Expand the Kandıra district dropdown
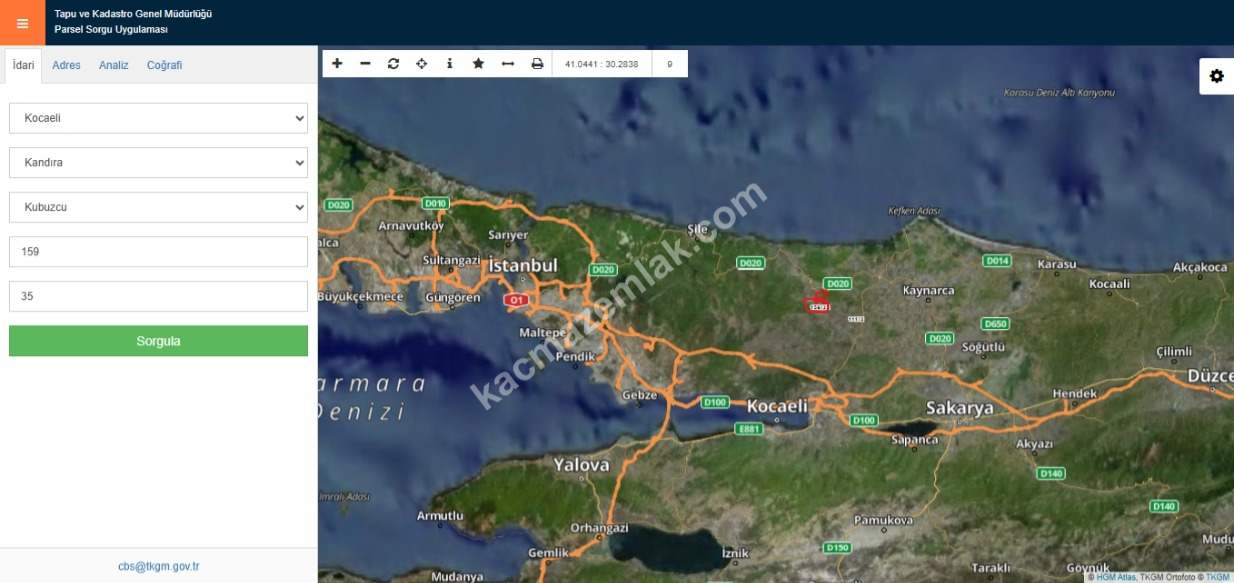This screenshot has width=1234, height=583. 158,162
